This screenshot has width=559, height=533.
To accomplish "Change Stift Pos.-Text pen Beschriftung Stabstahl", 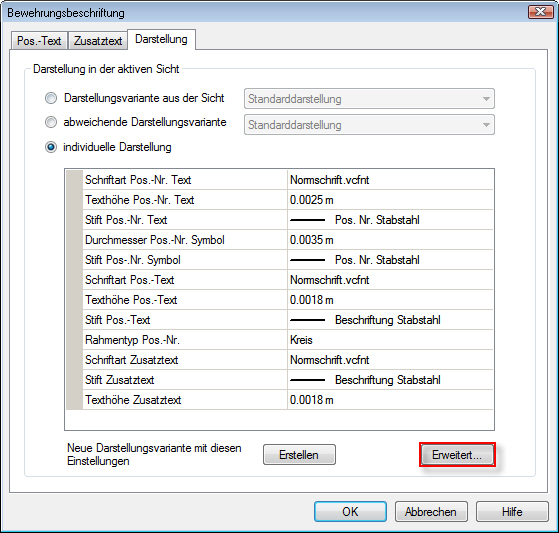I will coord(390,319).
